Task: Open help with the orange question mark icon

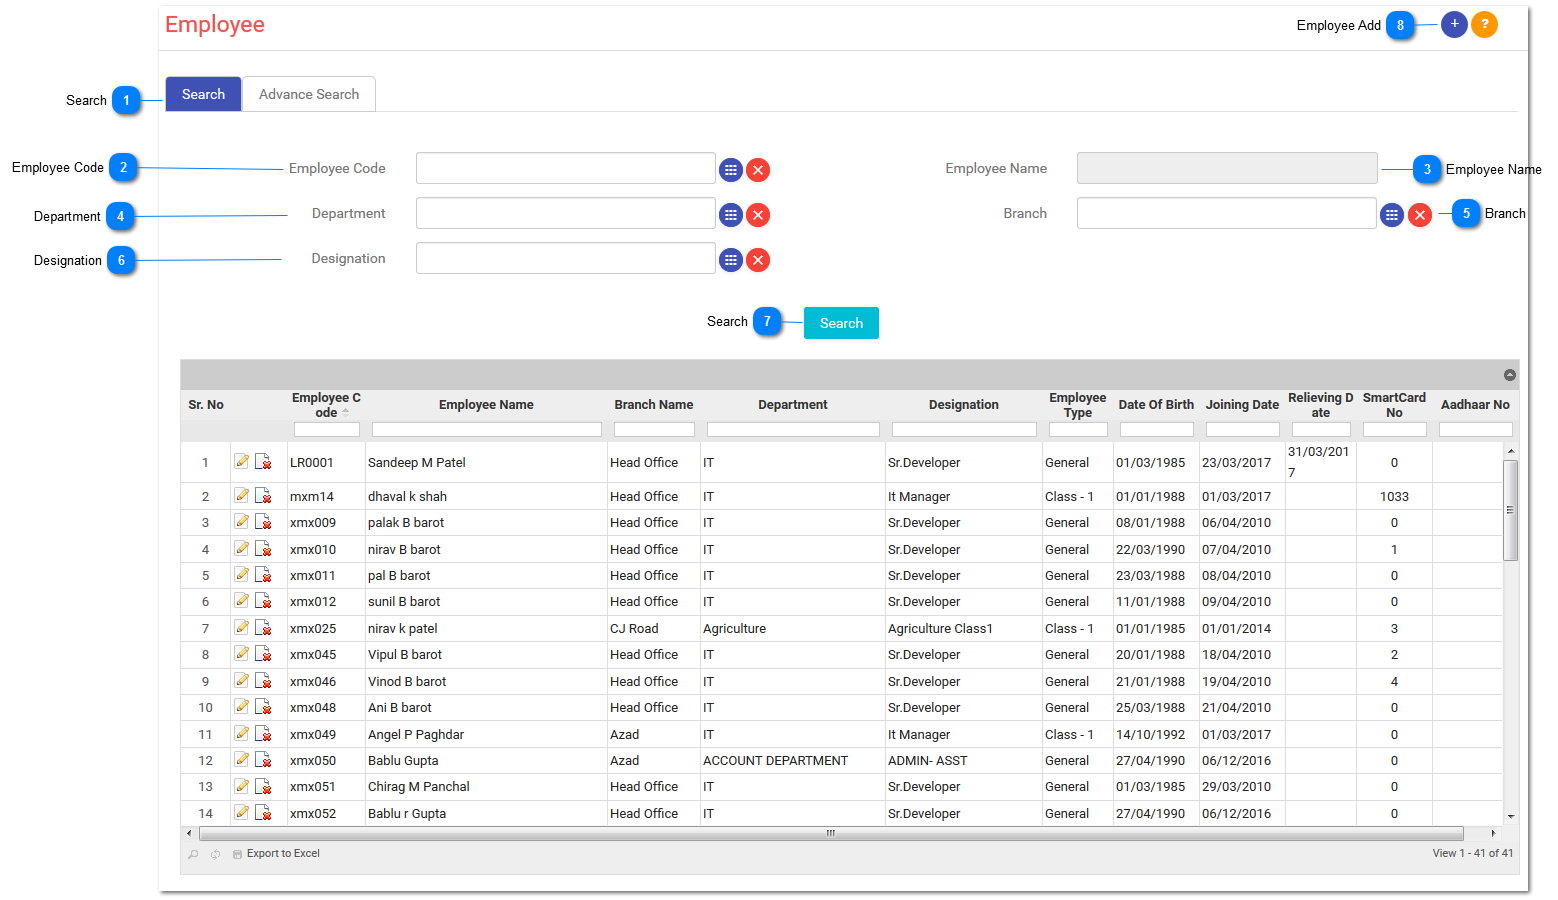Action: 1485,24
